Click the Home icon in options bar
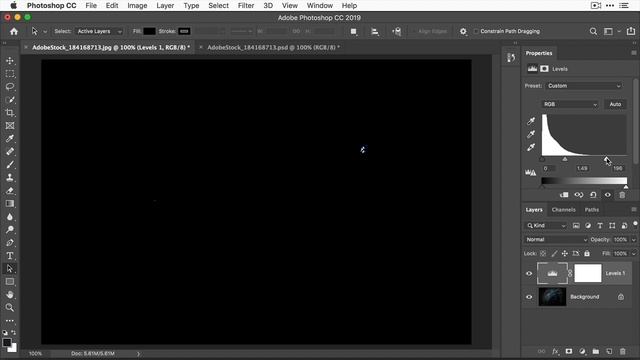This screenshot has width=640, height=360. [14, 31]
